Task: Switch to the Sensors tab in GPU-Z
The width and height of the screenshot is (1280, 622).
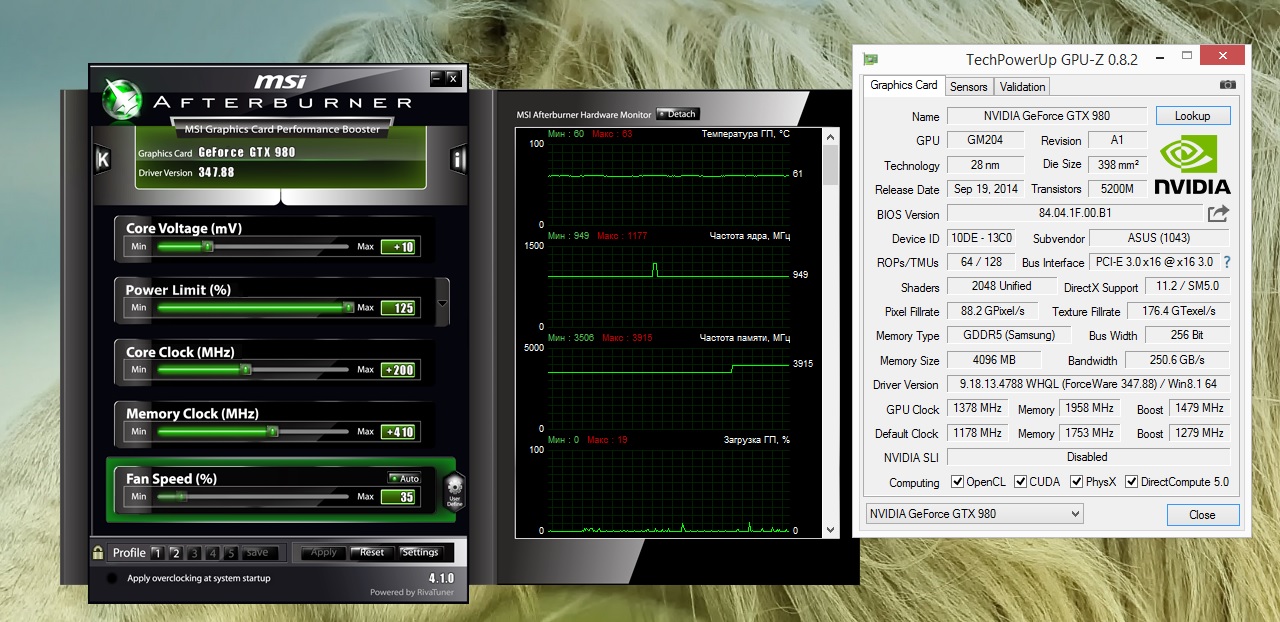Action: click(x=969, y=87)
